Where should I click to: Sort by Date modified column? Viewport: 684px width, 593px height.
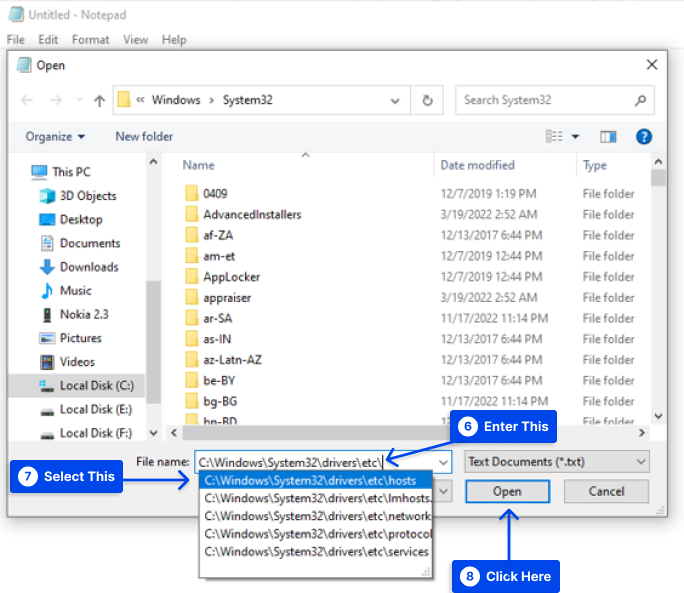point(477,165)
